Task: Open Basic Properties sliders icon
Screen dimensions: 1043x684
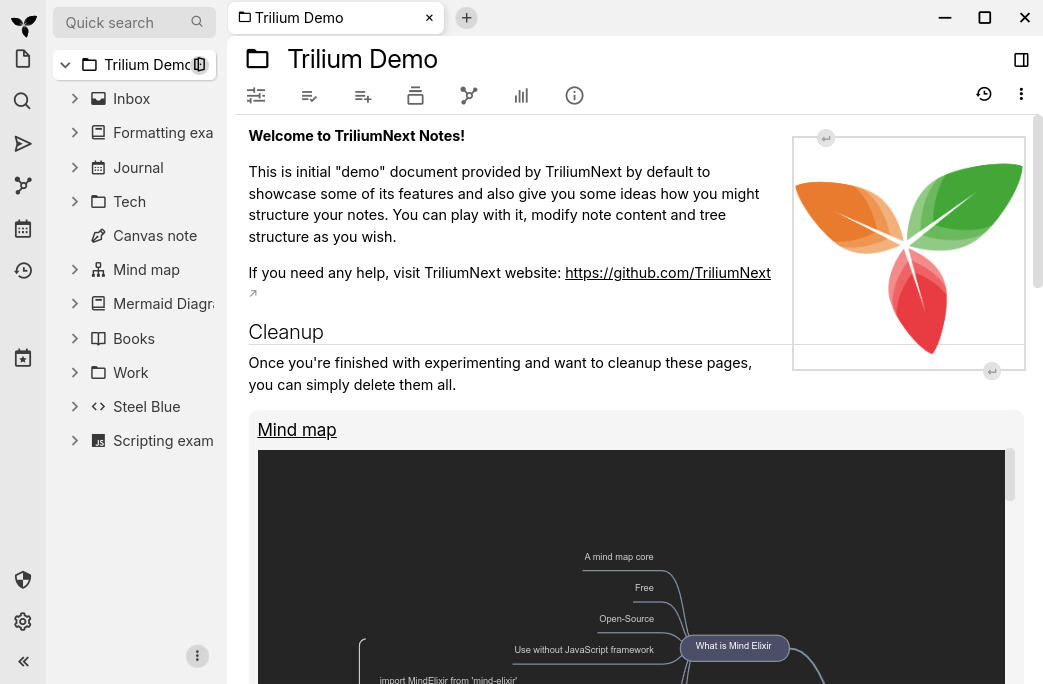Action: click(x=256, y=96)
